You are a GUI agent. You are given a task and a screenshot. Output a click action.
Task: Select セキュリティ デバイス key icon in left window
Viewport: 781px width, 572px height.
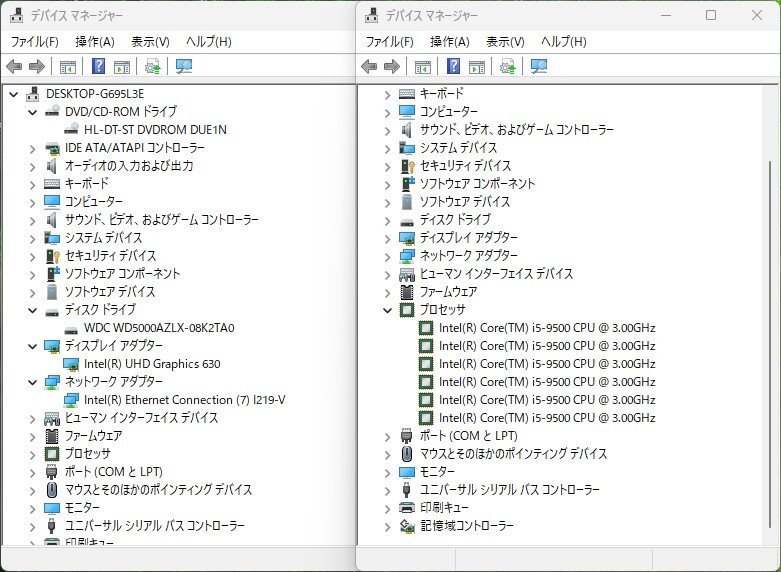[52, 256]
